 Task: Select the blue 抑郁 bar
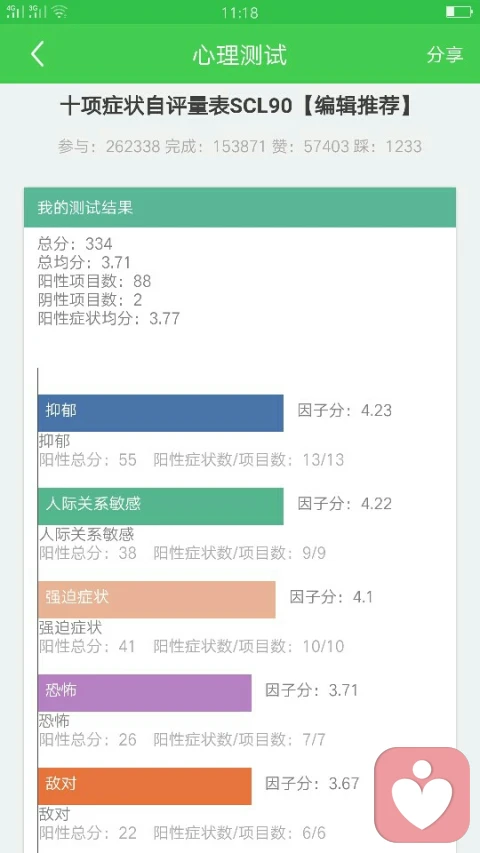pyautogui.click(x=161, y=413)
